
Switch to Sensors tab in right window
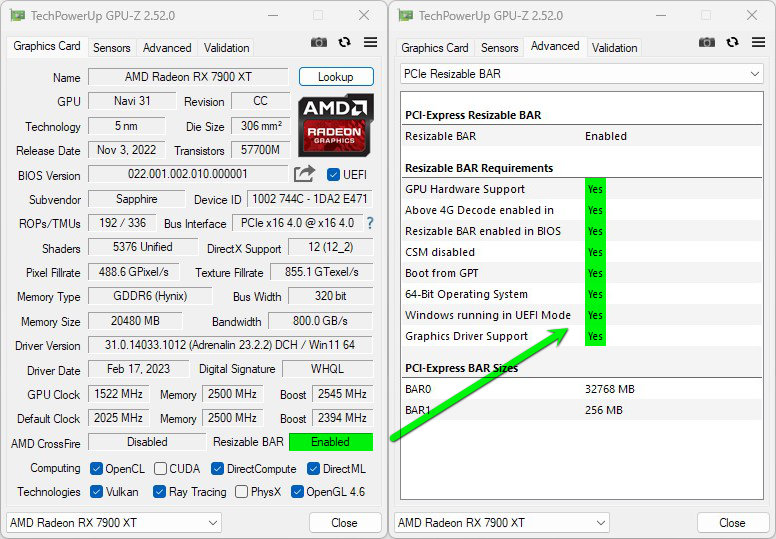pyautogui.click(x=499, y=48)
